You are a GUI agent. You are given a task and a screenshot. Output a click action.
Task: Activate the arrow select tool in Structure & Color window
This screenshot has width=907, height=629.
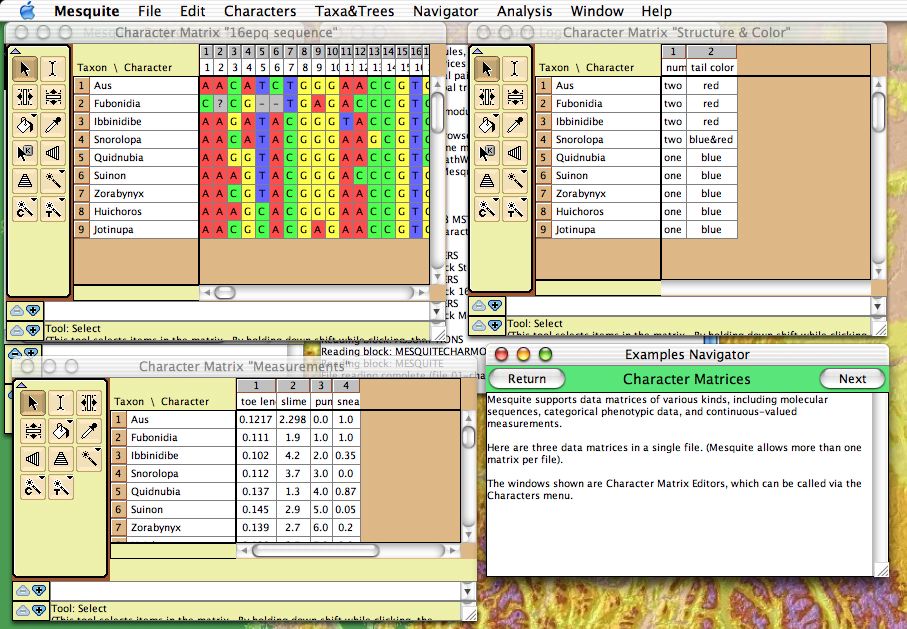click(486, 69)
